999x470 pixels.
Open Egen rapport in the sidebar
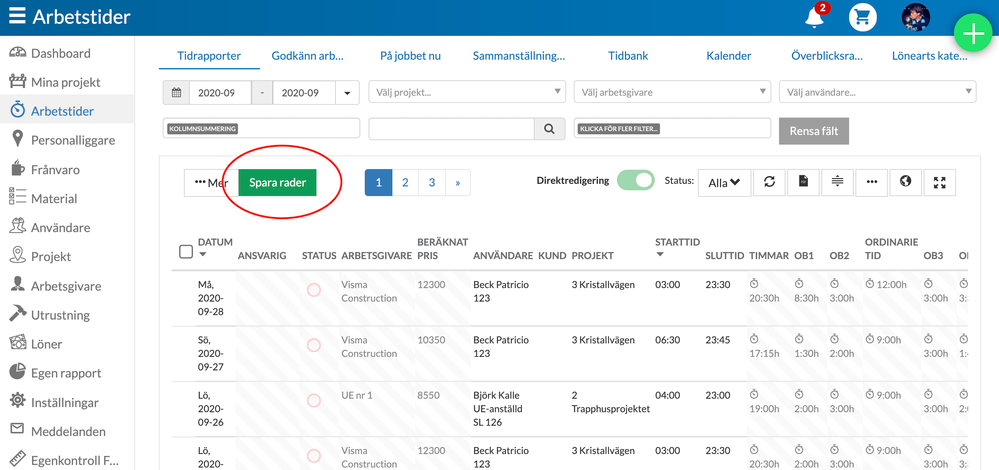66,373
